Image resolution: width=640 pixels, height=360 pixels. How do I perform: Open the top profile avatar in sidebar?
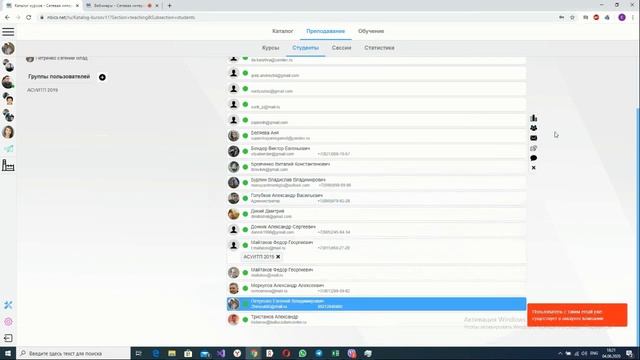pos(8,49)
